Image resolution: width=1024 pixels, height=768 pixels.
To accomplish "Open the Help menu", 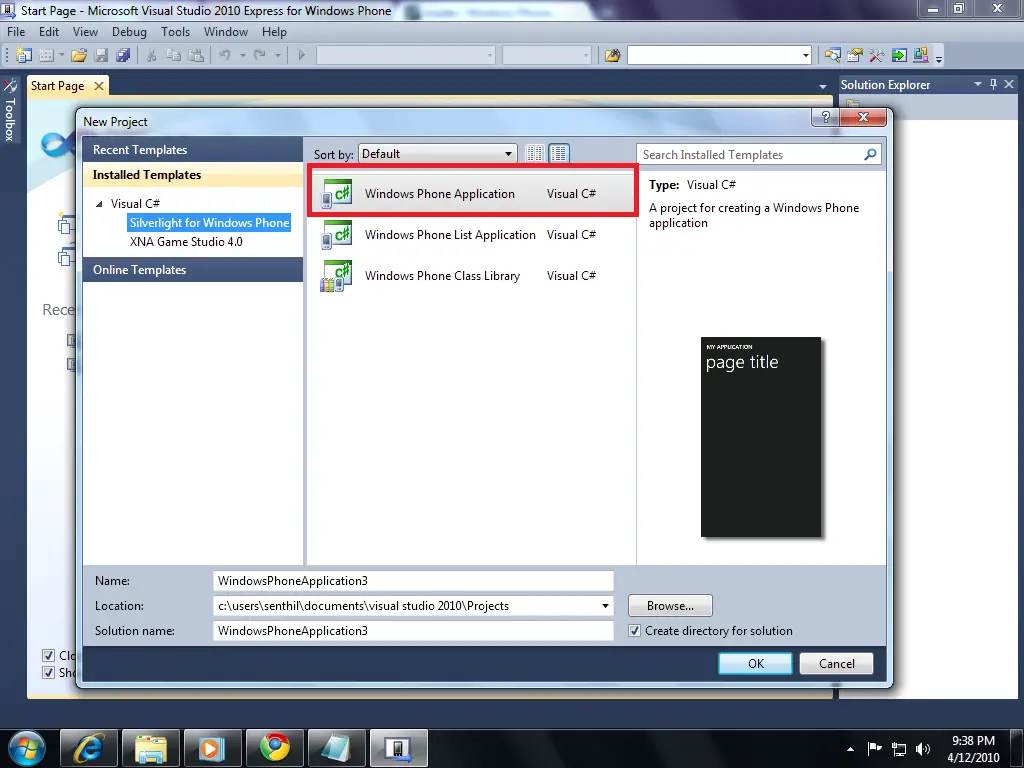I will pyautogui.click(x=274, y=31).
